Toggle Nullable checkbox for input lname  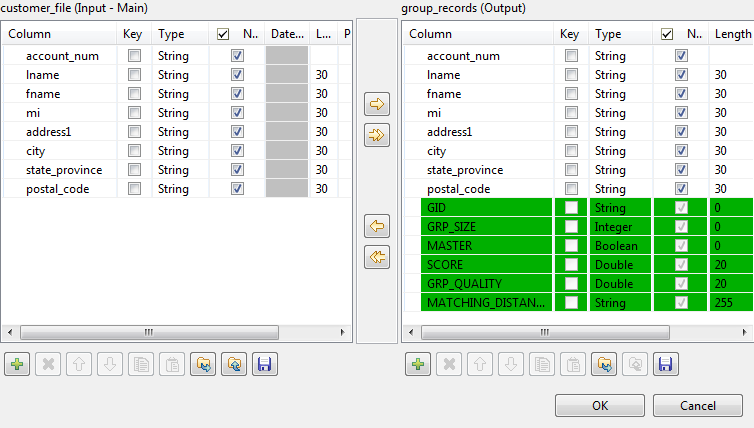click(x=237, y=75)
